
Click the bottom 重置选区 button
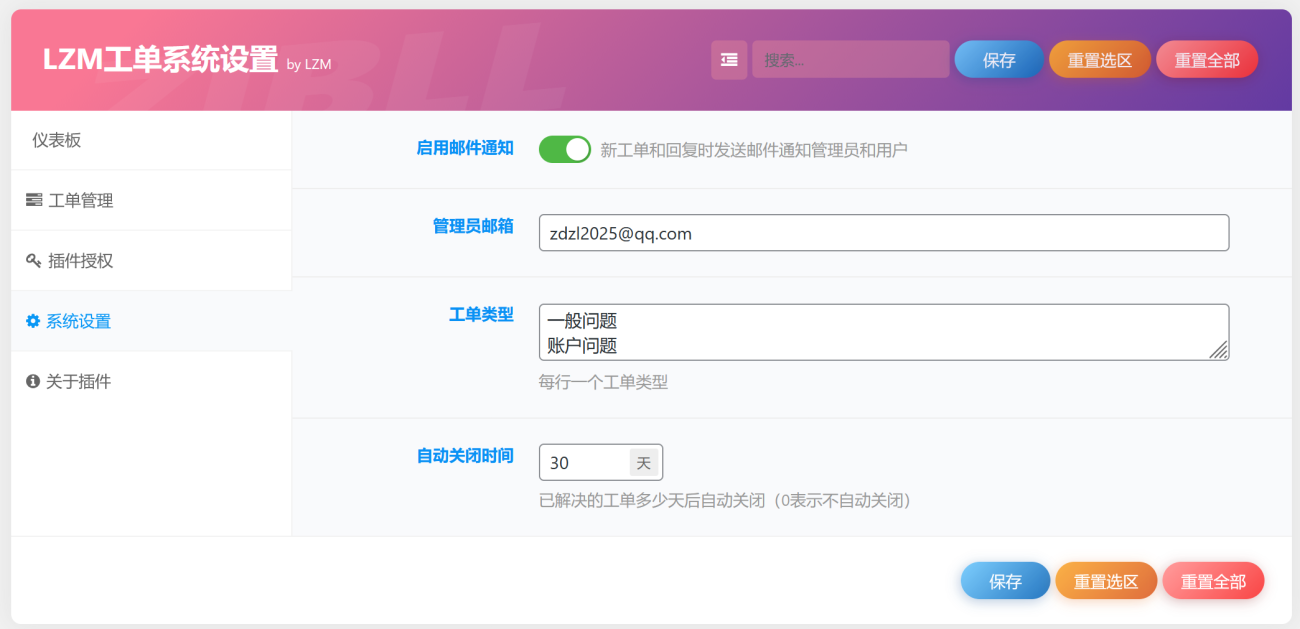tap(1106, 580)
